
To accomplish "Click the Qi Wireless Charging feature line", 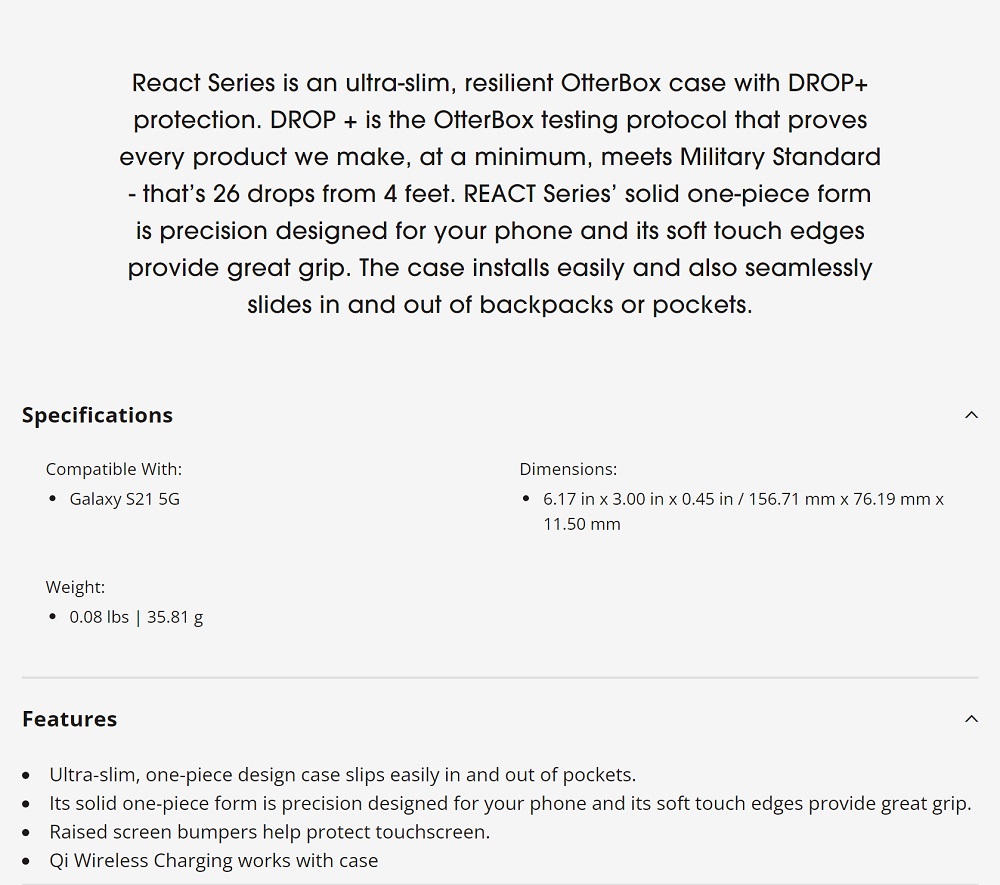I will (x=214, y=861).
